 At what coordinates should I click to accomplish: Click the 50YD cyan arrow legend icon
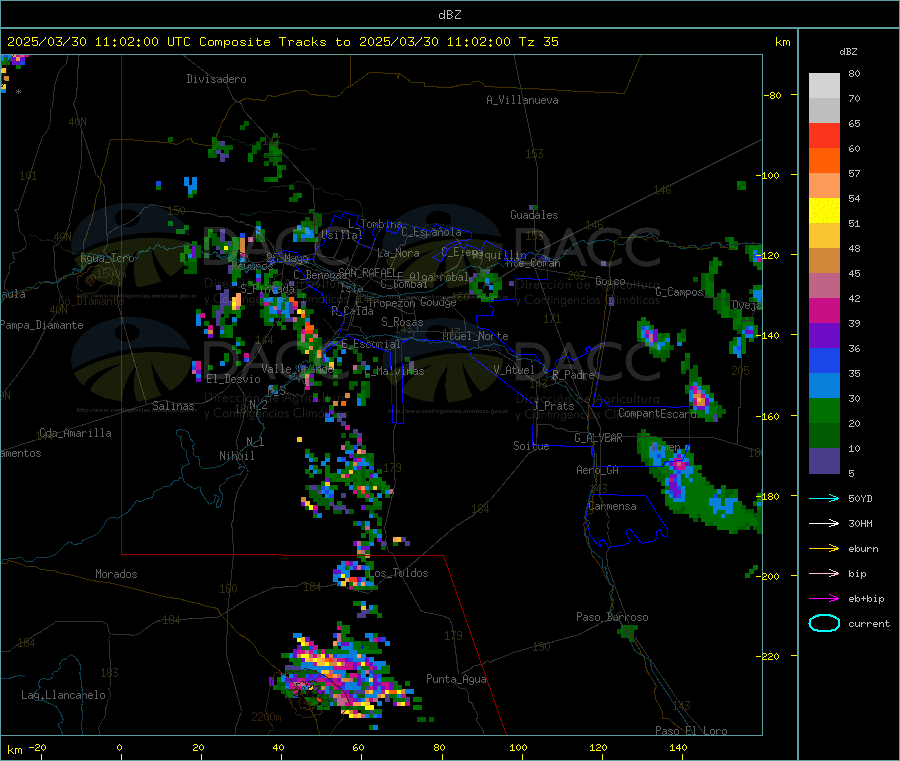824,498
